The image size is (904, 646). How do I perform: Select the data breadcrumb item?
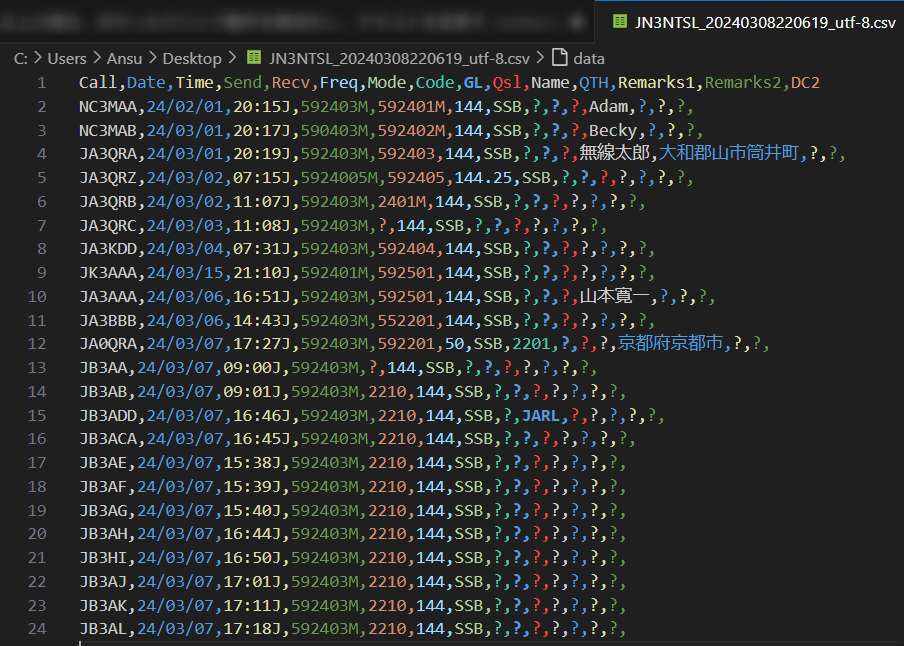click(588, 59)
